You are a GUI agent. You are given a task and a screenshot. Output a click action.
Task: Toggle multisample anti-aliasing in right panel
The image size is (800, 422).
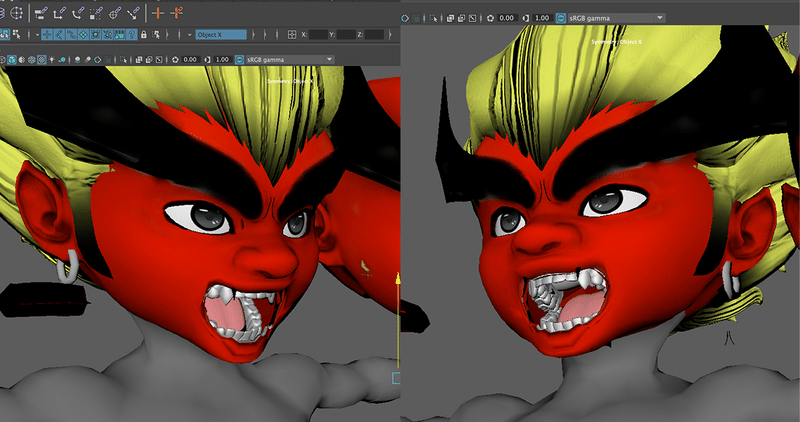(405, 18)
